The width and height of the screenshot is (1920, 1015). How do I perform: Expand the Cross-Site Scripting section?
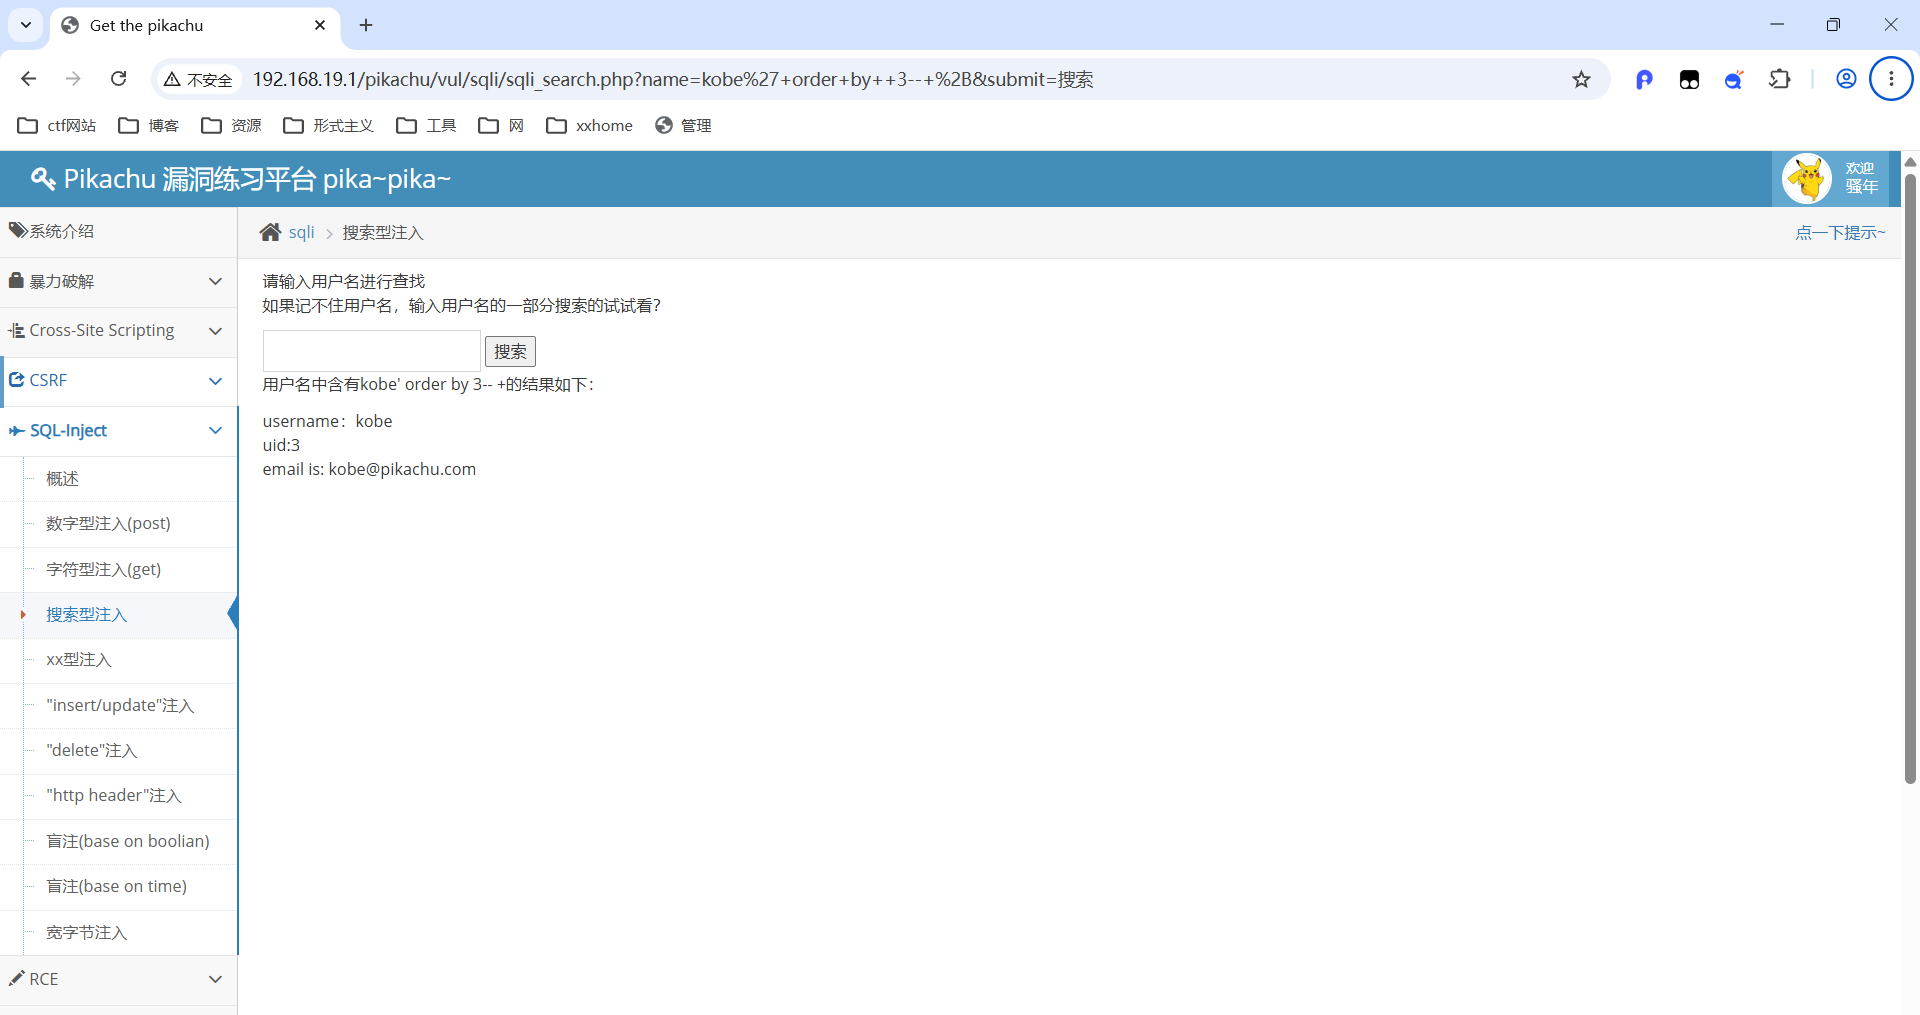[x=118, y=331]
